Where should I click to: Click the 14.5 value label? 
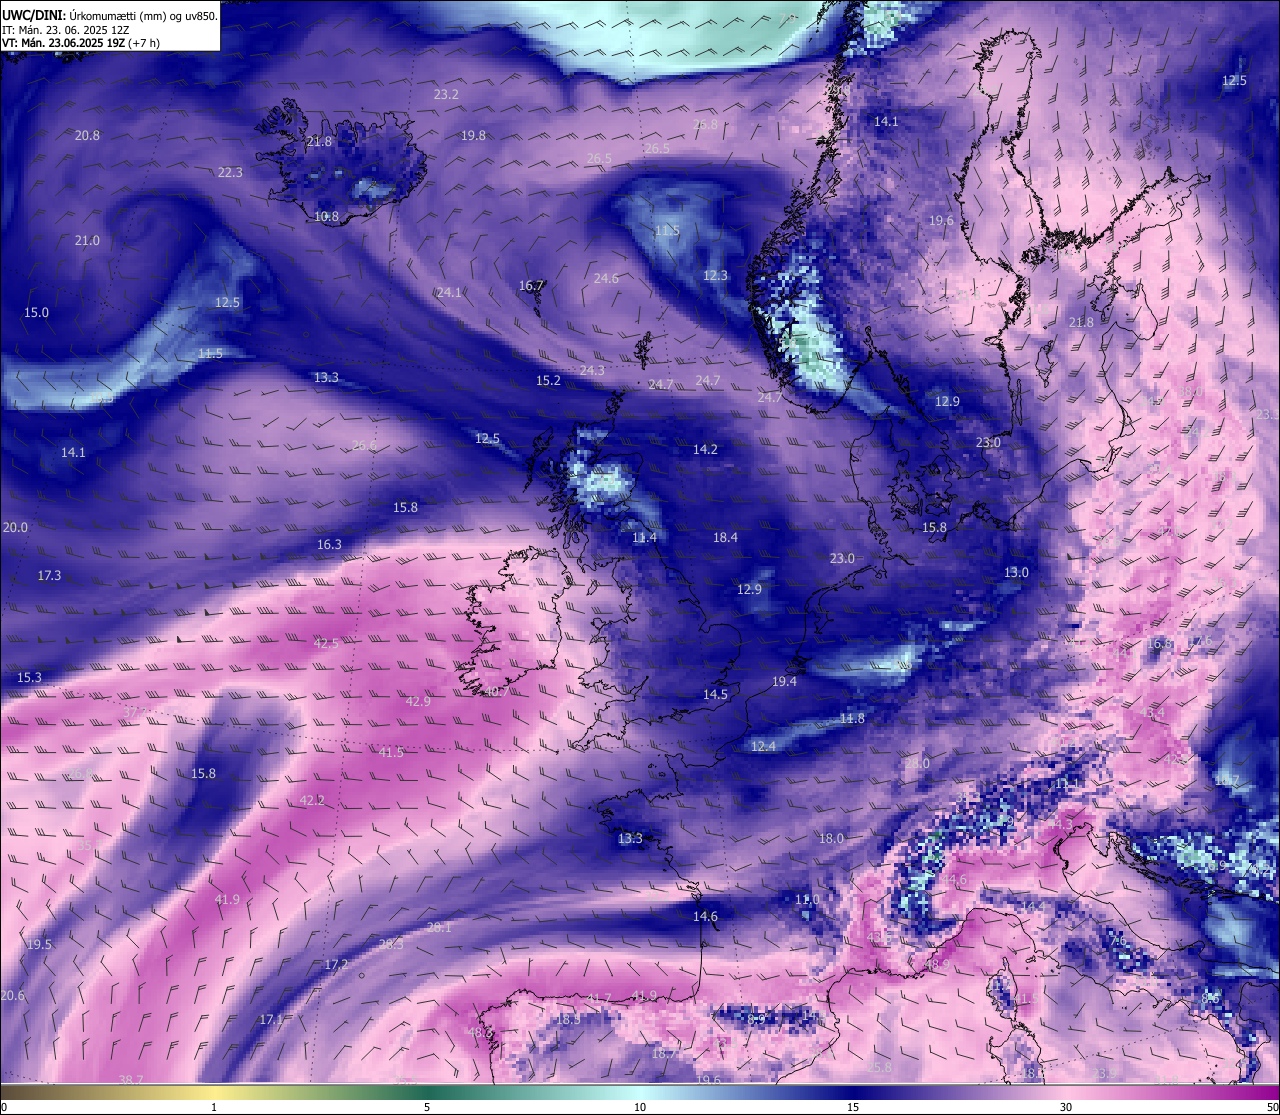(x=715, y=695)
